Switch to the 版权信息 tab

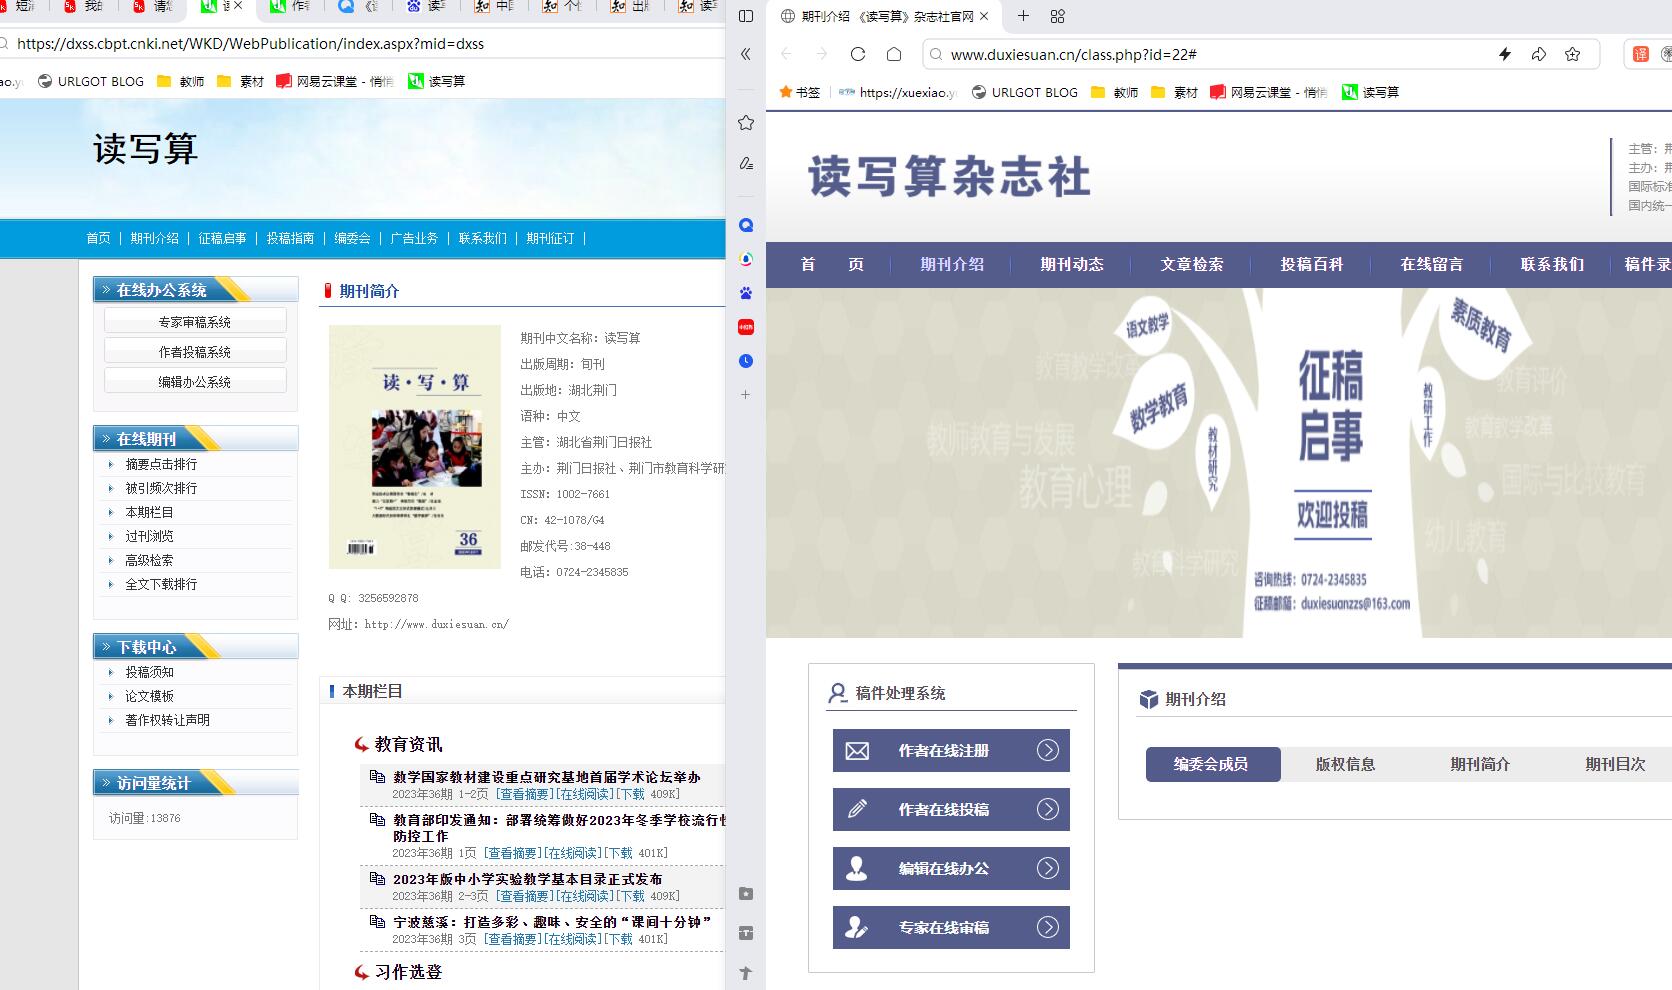1345,764
